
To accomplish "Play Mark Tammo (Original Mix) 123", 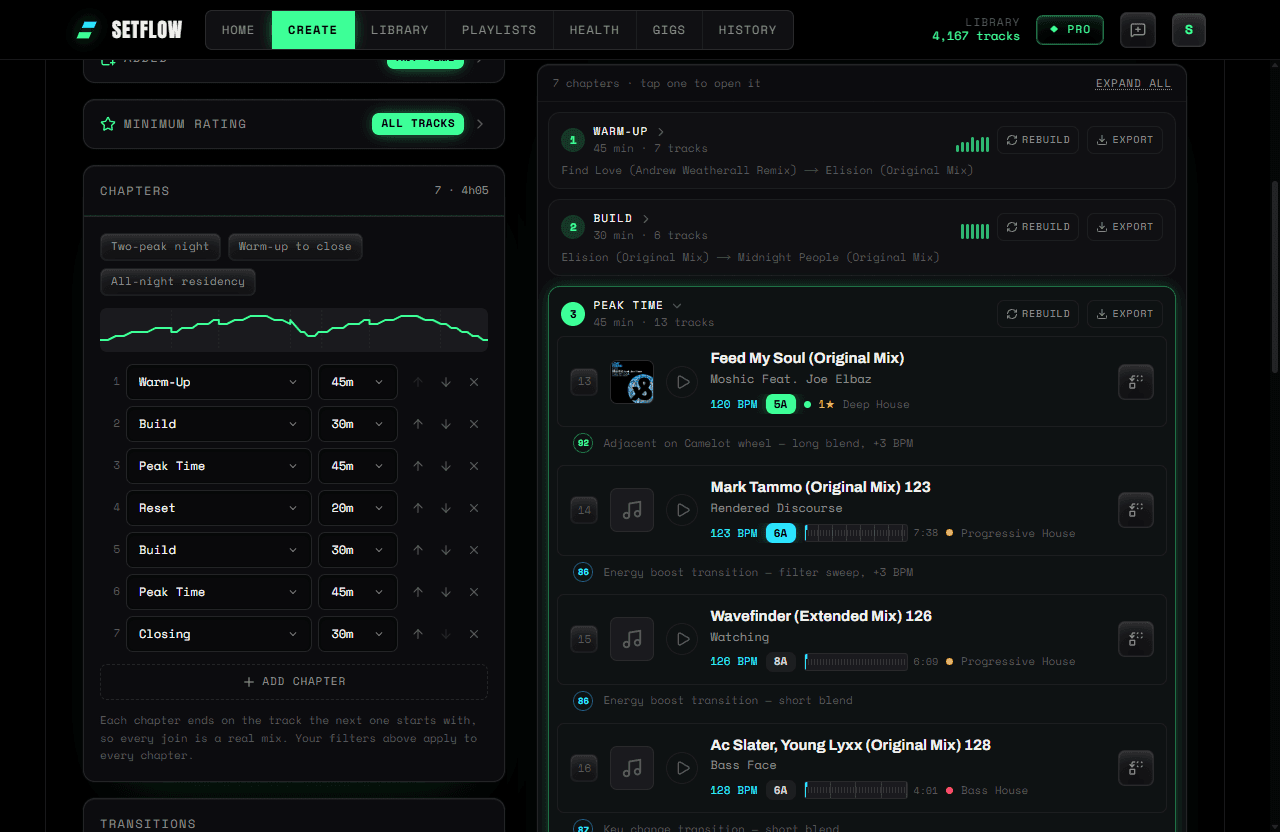I will 682,510.
